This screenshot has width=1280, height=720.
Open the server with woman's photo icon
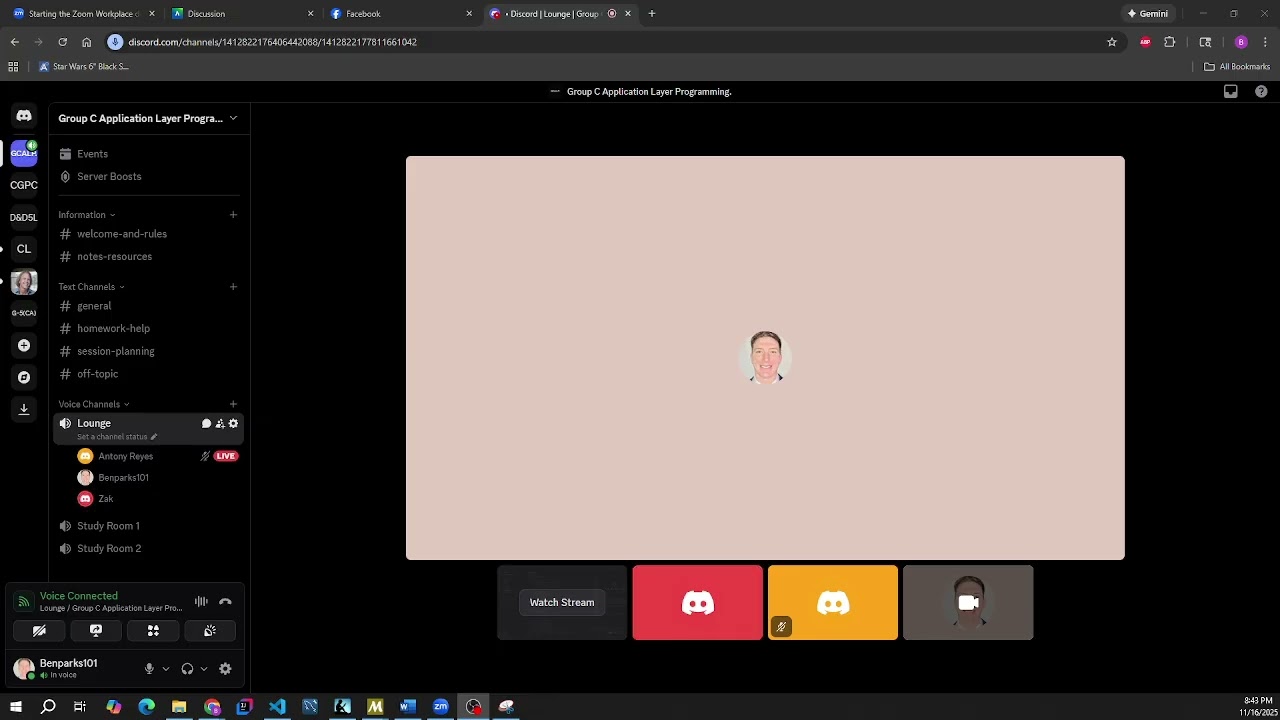(x=24, y=282)
